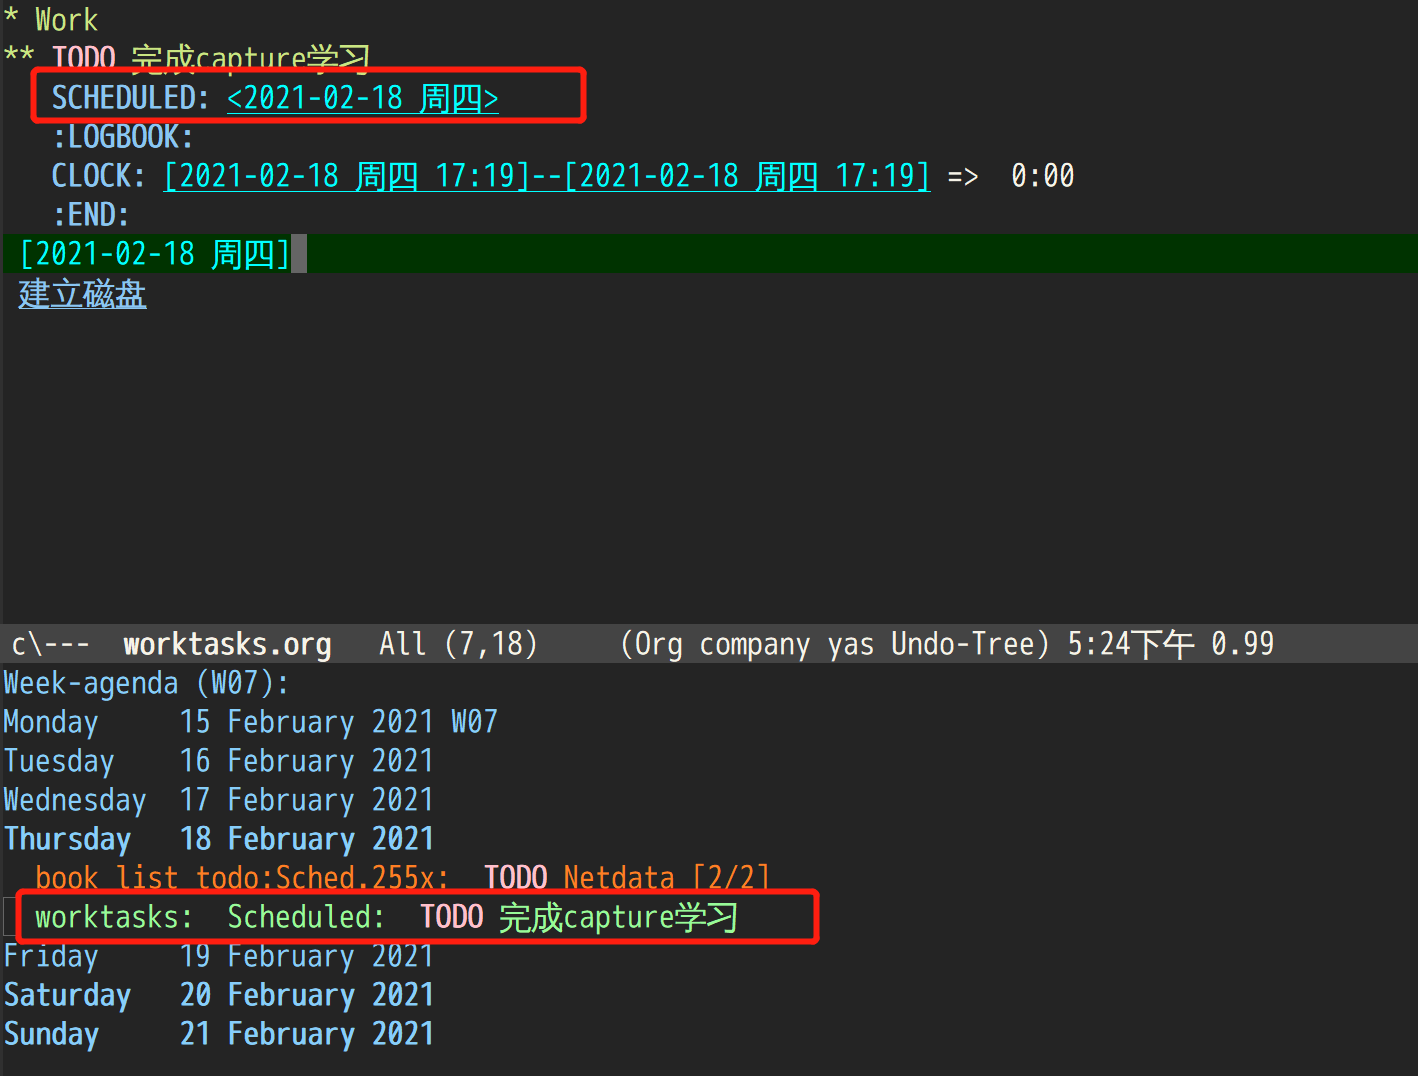This screenshot has height=1076, width=1418.
Task: Open the worktasks Scheduled 完成capture学习 agenda entry
Action: click(x=387, y=917)
